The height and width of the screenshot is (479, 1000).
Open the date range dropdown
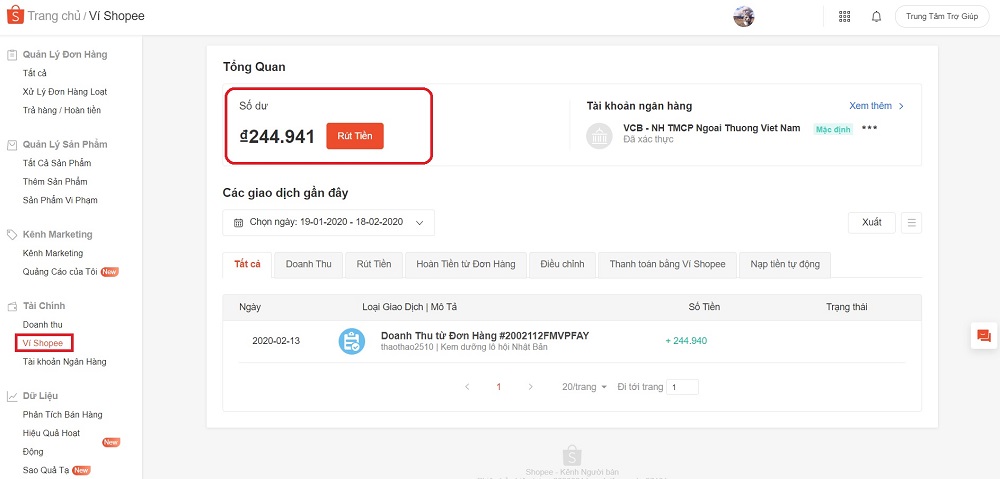tap(328, 223)
